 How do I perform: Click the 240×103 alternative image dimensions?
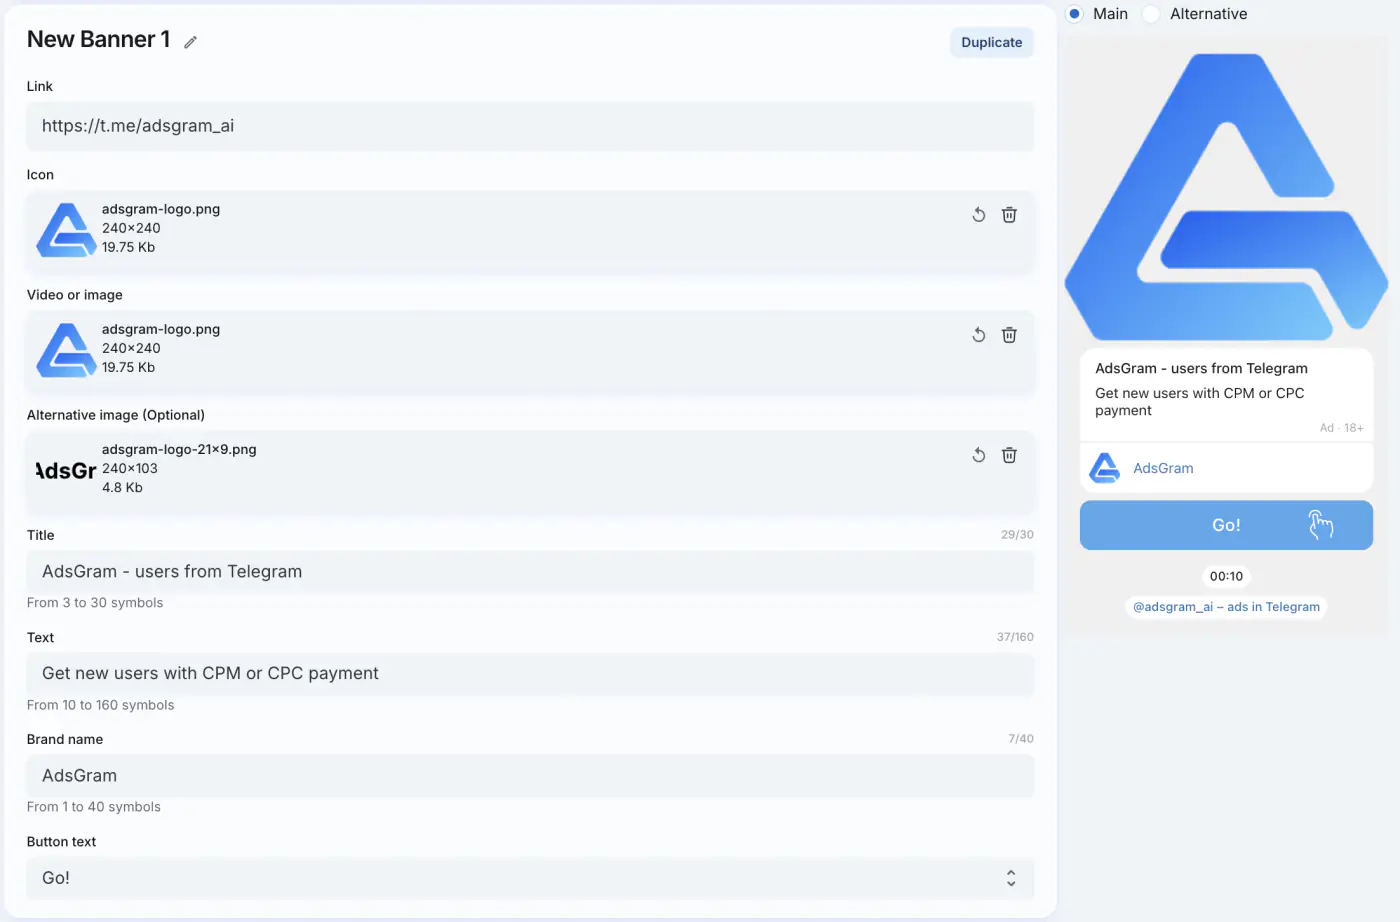click(130, 468)
